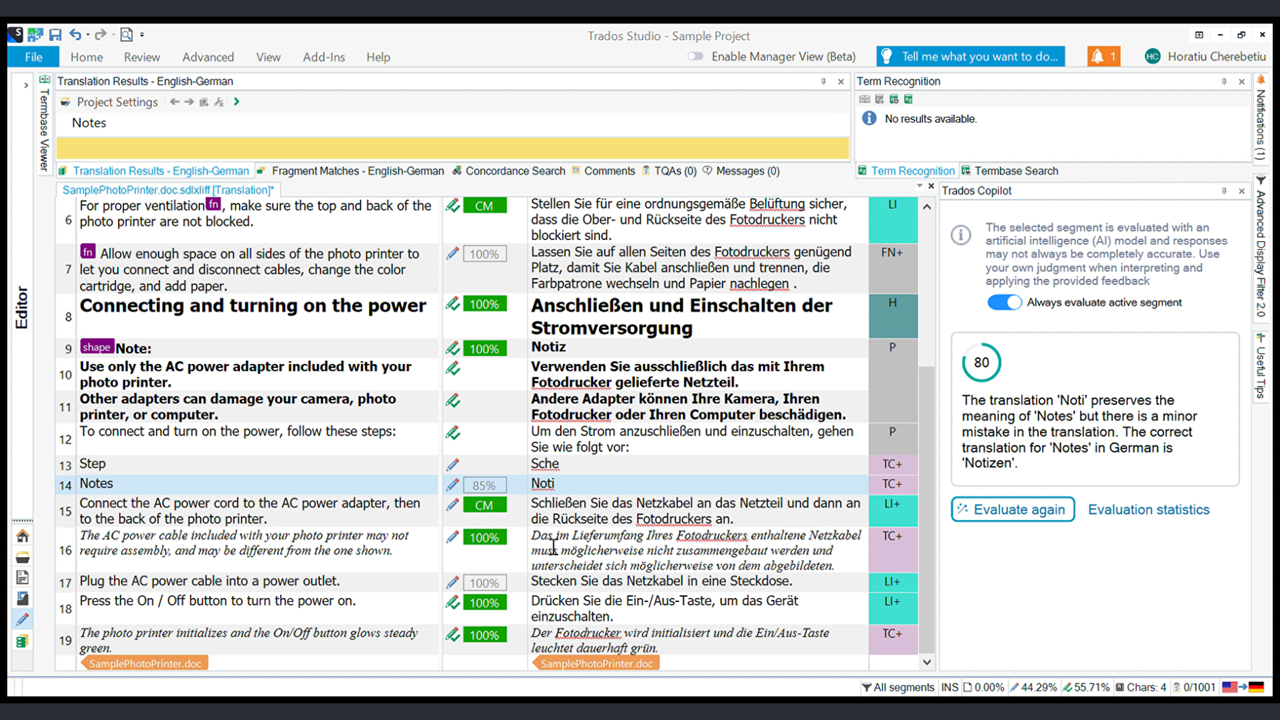Image resolution: width=1280 pixels, height=720 pixels.
Task: Switch to Comments tab
Action: tap(602, 171)
